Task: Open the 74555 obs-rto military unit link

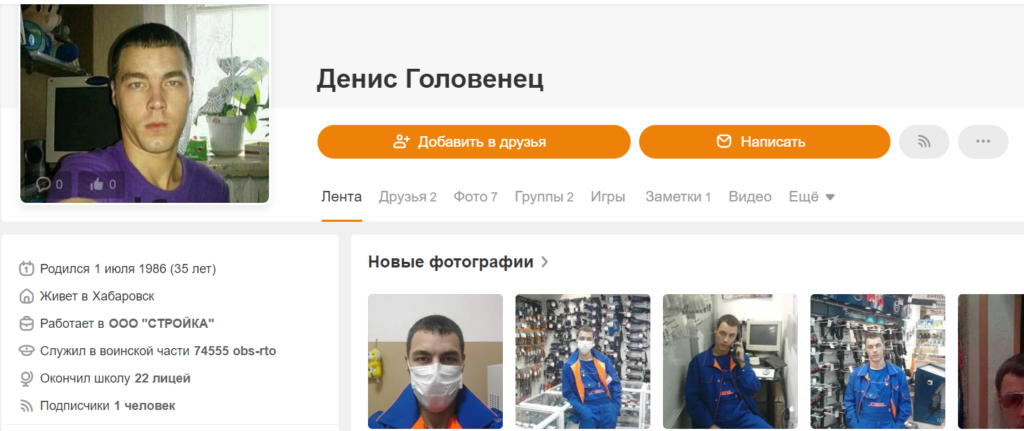Action: pyautogui.click(x=234, y=351)
